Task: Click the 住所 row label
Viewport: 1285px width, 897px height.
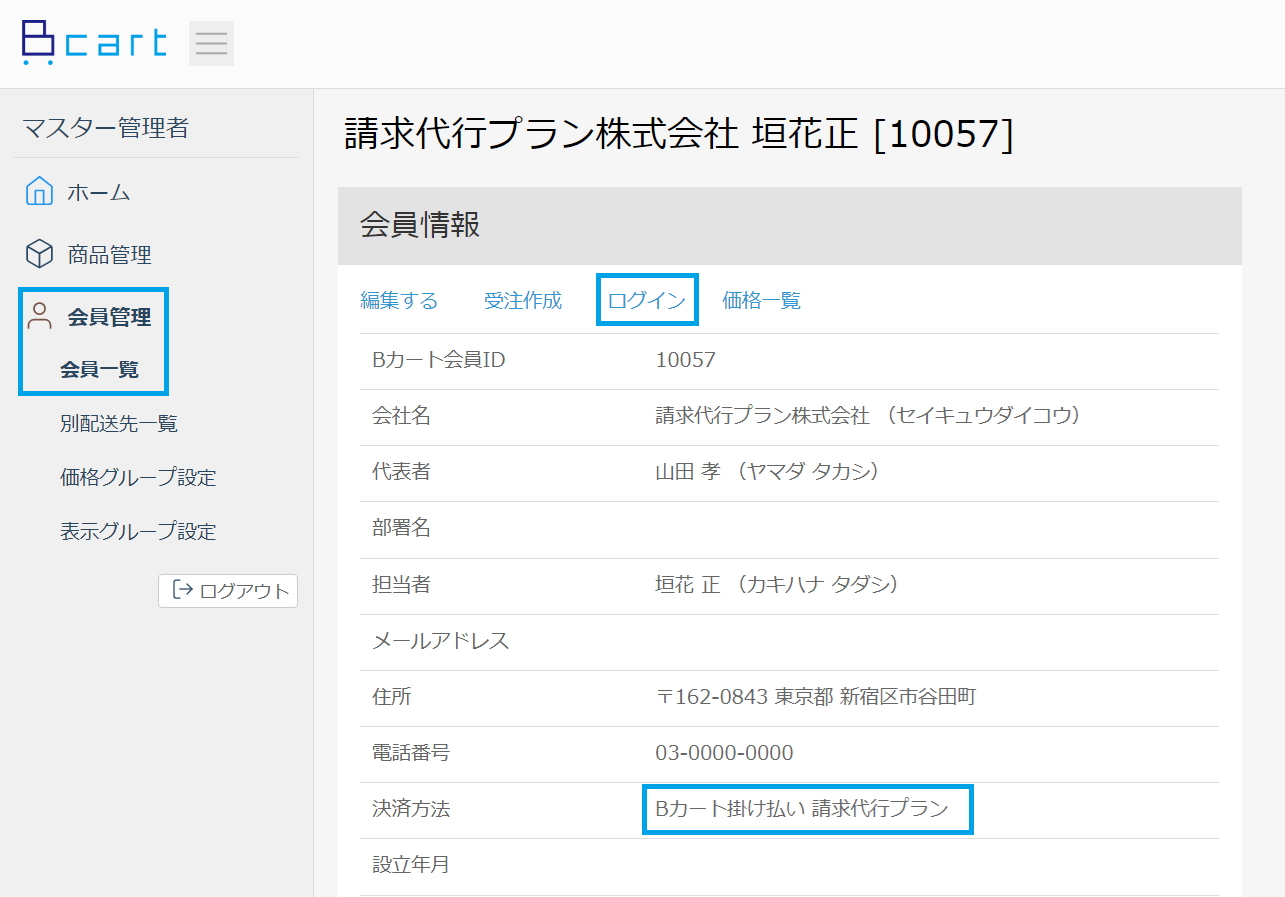Action: coord(392,697)
